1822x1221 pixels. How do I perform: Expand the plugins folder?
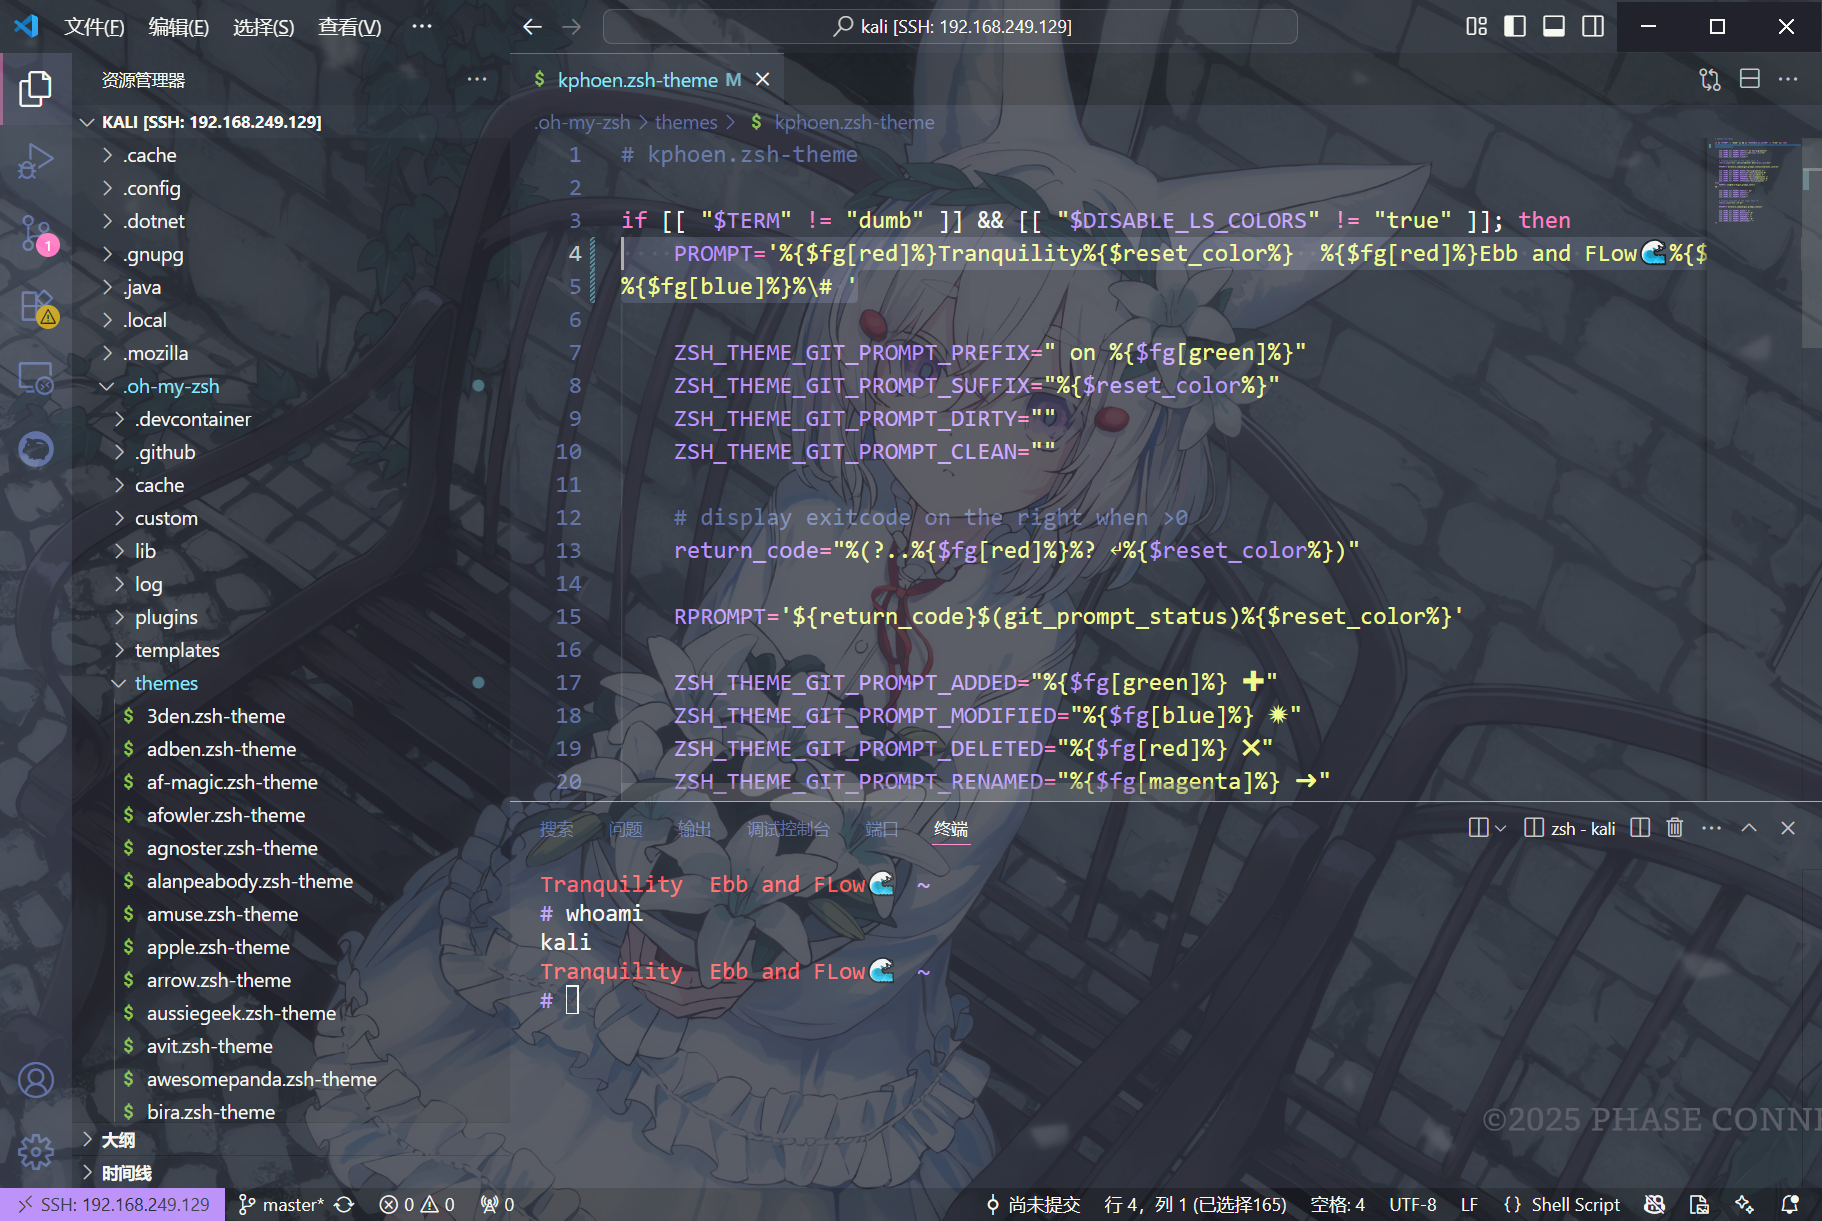coord(291,617)
